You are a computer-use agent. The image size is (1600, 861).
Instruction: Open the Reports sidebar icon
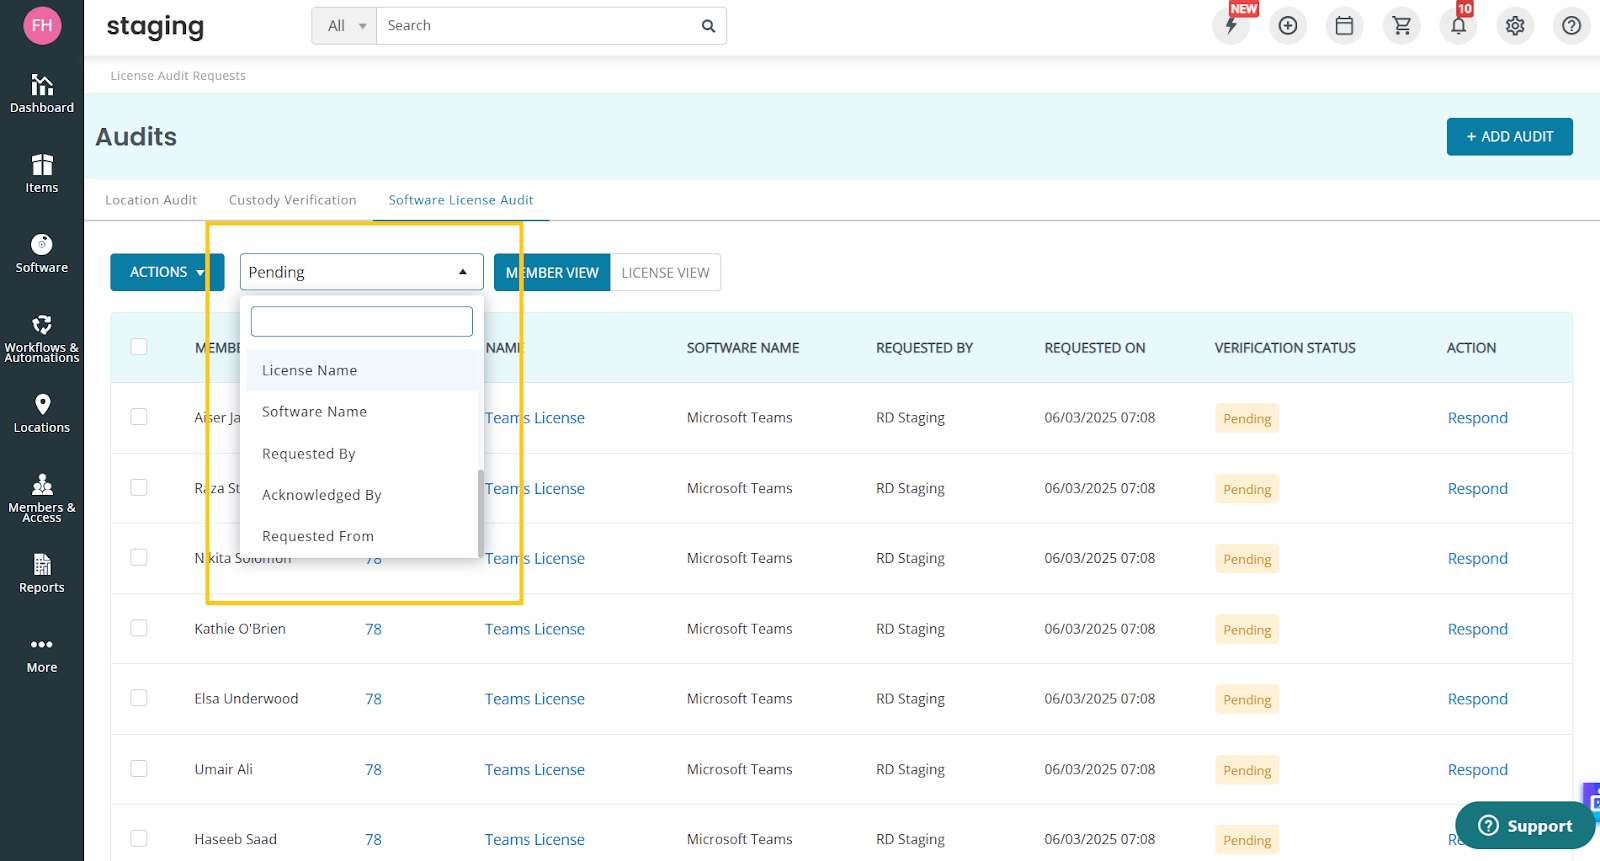point(42,574)
